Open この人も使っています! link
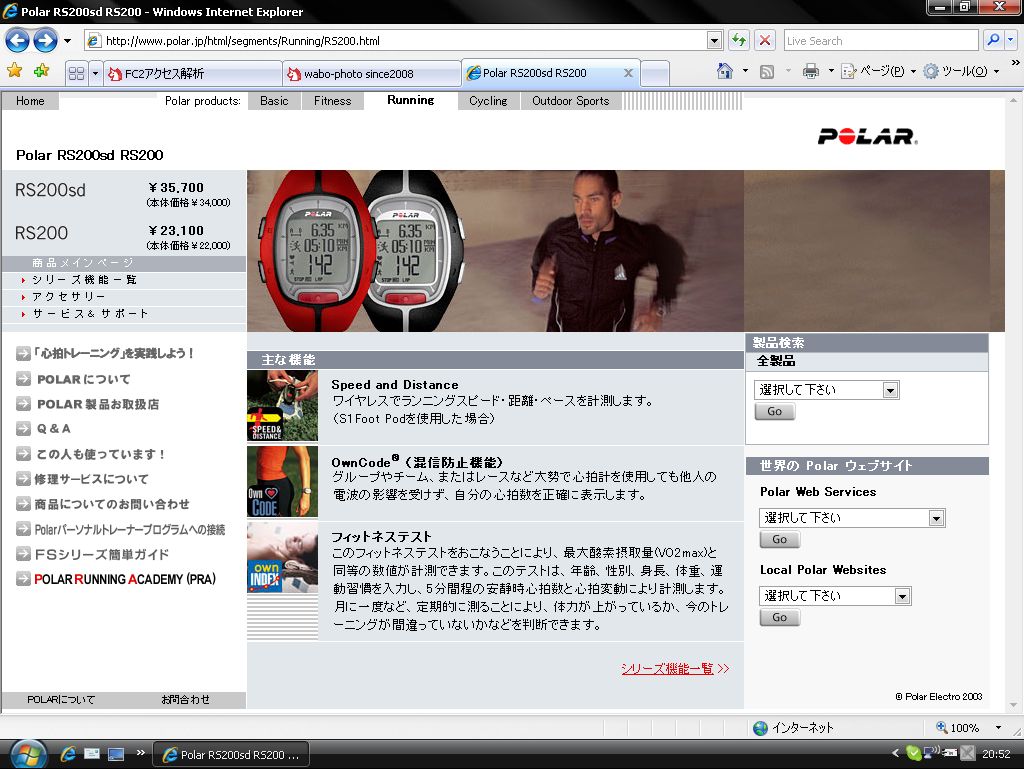Screen dimensions: 1024x769 coord(90,454)
